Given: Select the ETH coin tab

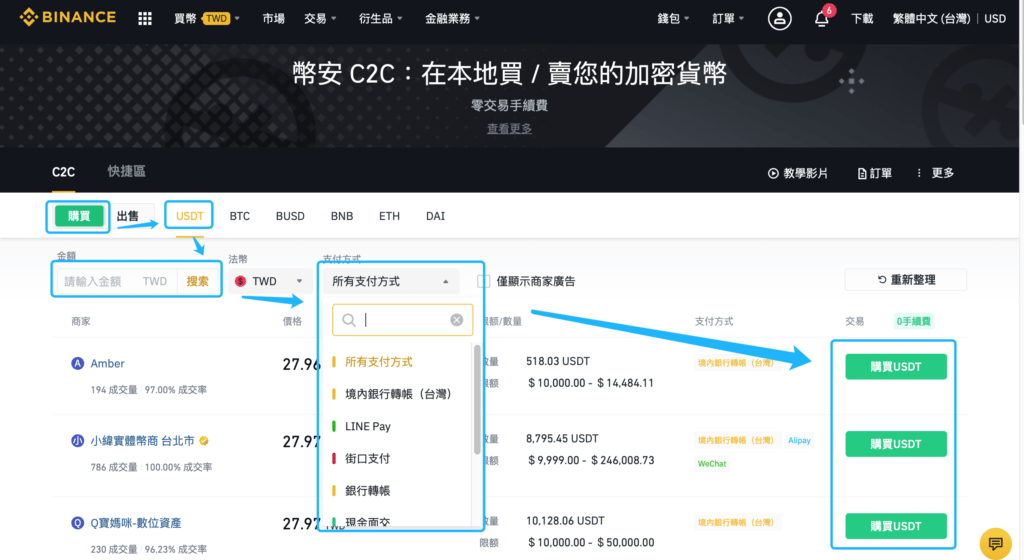Looking at the screenshot, I should point(389,216).
